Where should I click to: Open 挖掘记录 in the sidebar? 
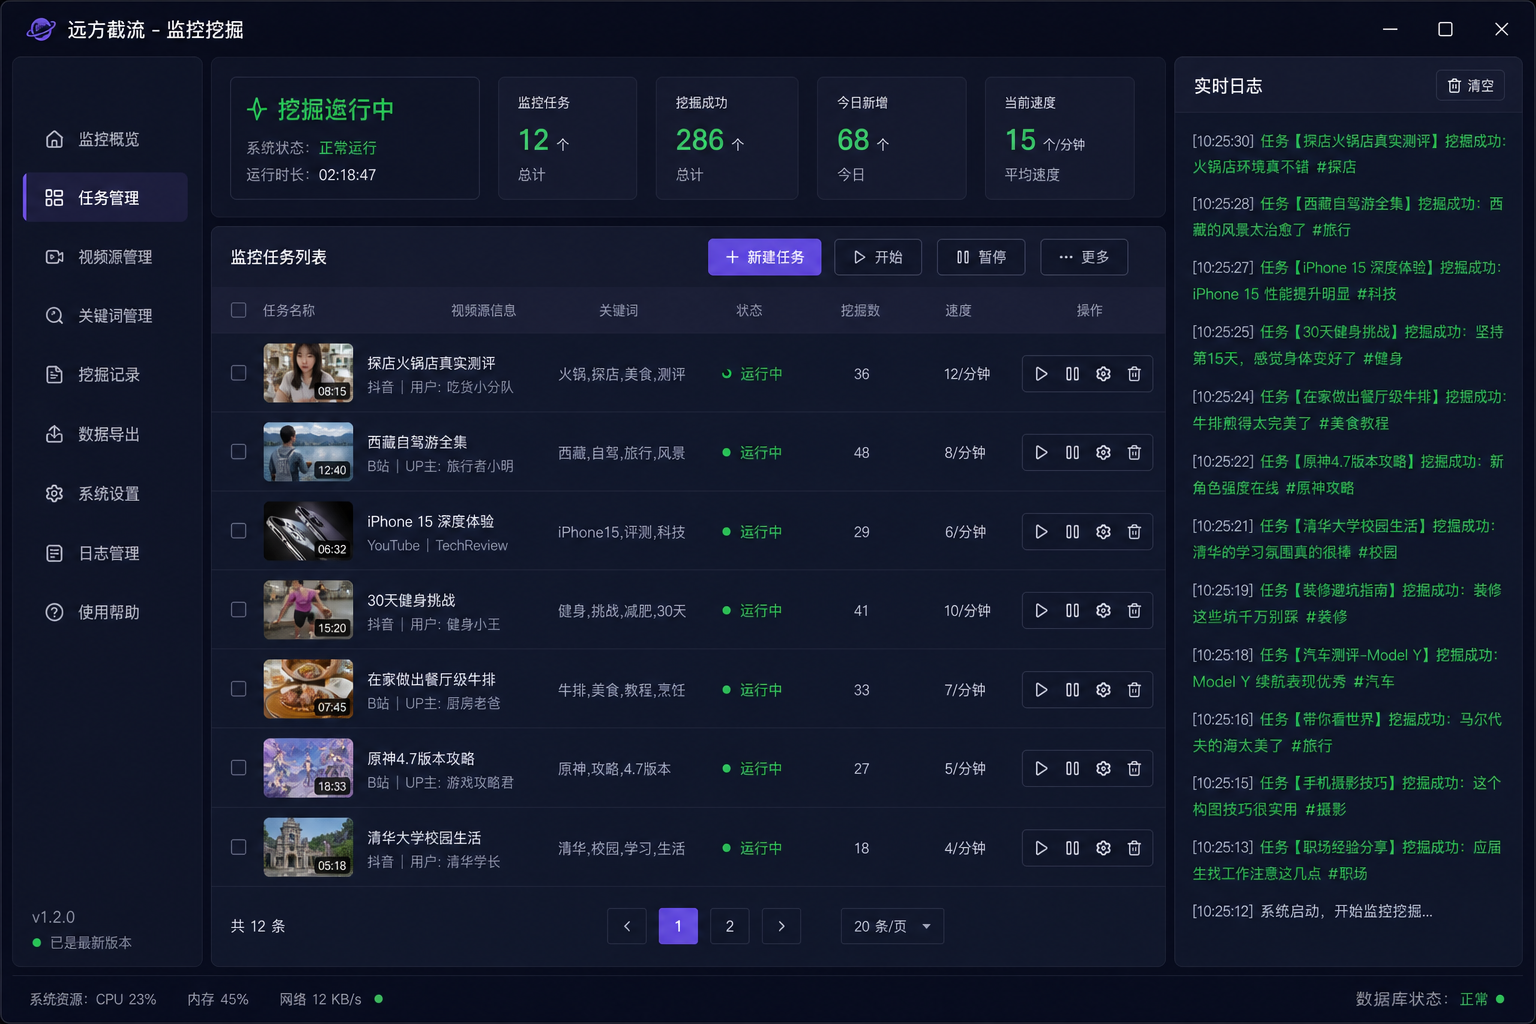coord(105,375)
